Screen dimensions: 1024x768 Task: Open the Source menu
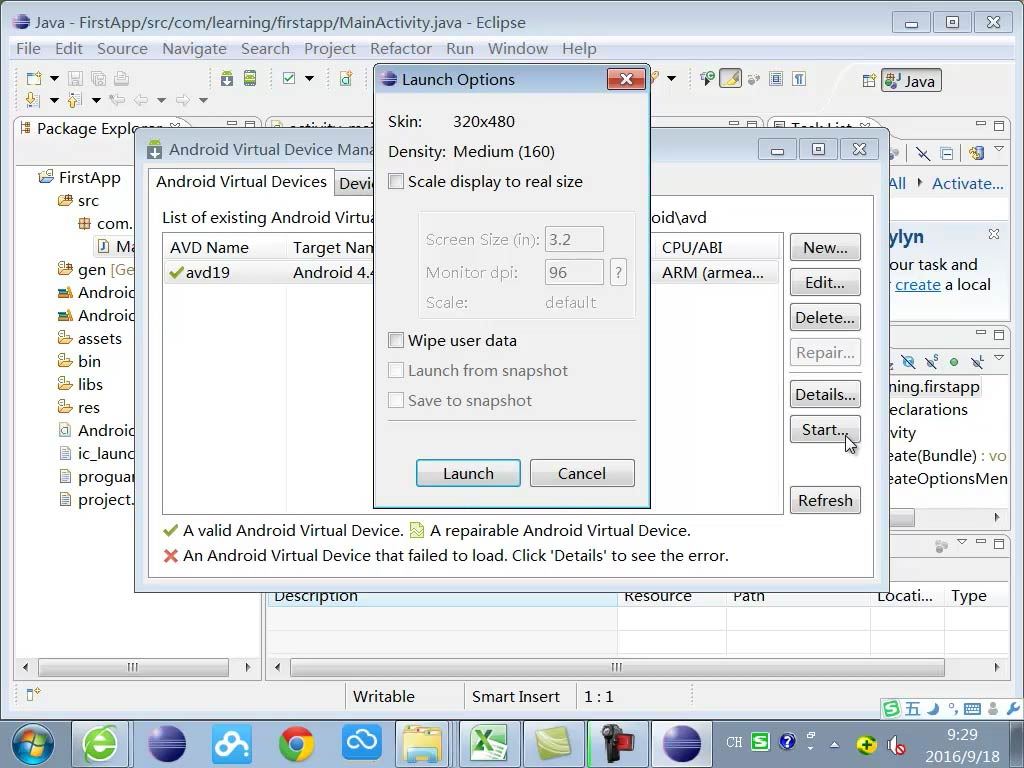122,49
